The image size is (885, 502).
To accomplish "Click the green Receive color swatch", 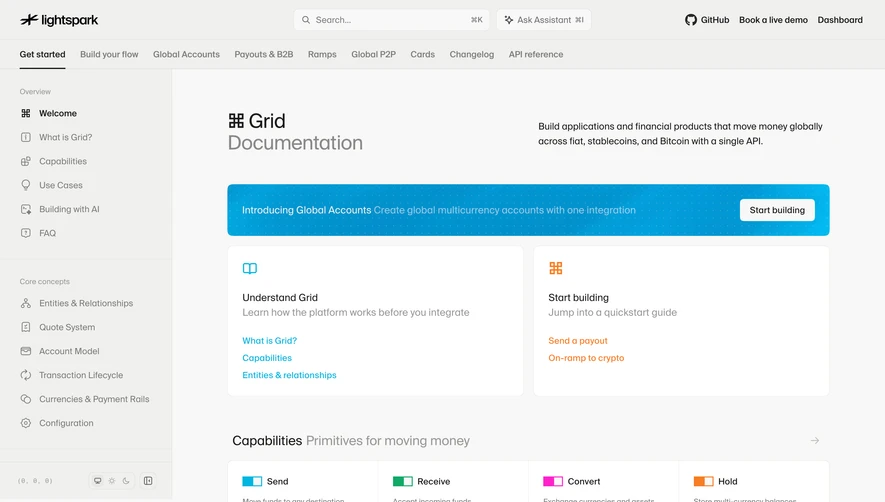I will (402, 481).
